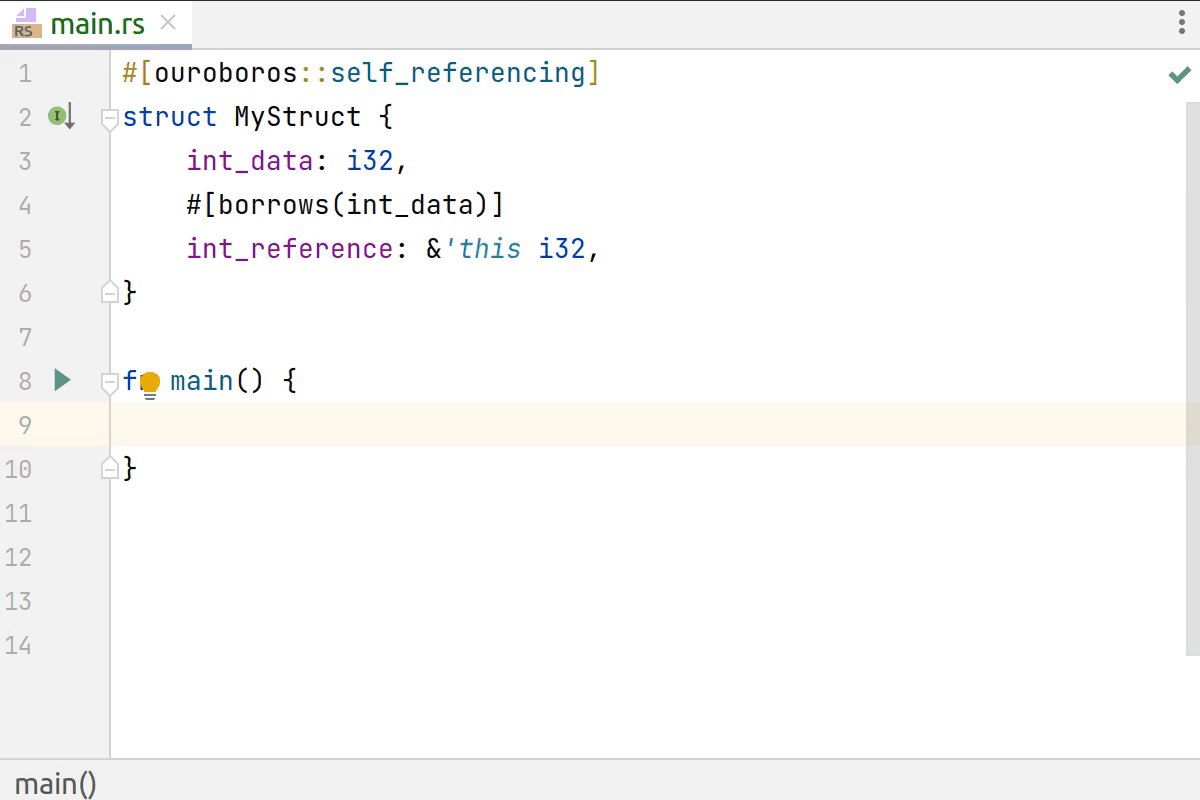Image resolution: width=1200 pixels, height=800 pixels.
Task: Click the vertical scrollbar on the right edge
Action: (1193, 380)
